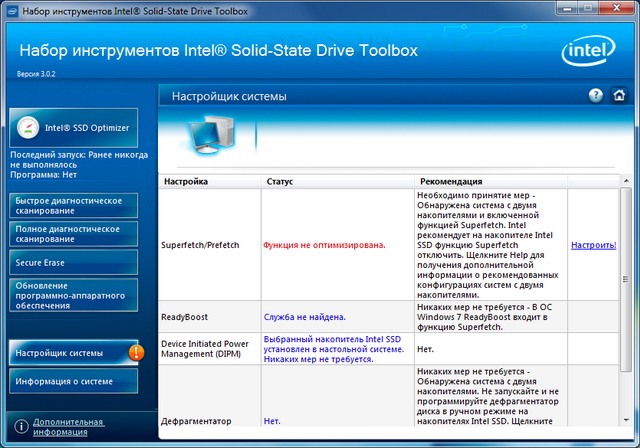Click the app icon in the title bar

[12, 11]
